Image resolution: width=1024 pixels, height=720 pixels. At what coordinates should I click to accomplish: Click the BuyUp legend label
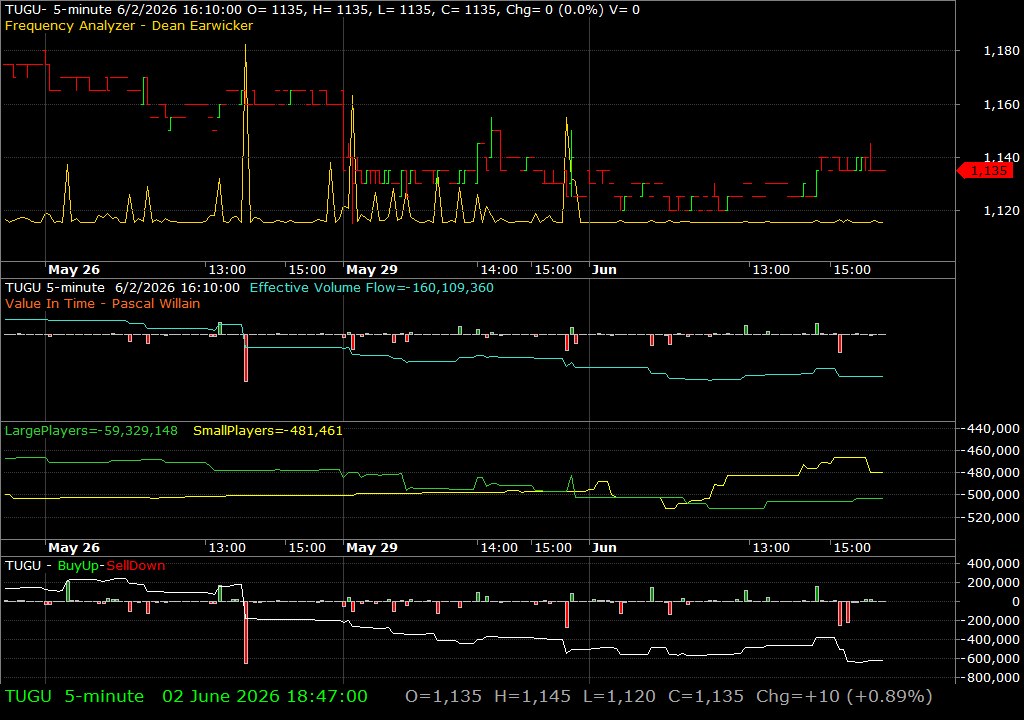78,566
